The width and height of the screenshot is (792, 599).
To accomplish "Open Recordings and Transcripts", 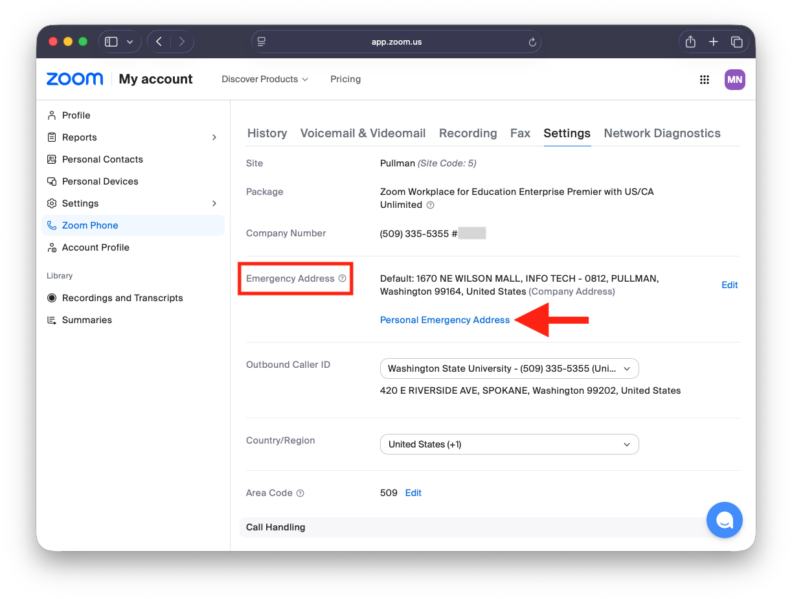I will (x=122, y=298).
